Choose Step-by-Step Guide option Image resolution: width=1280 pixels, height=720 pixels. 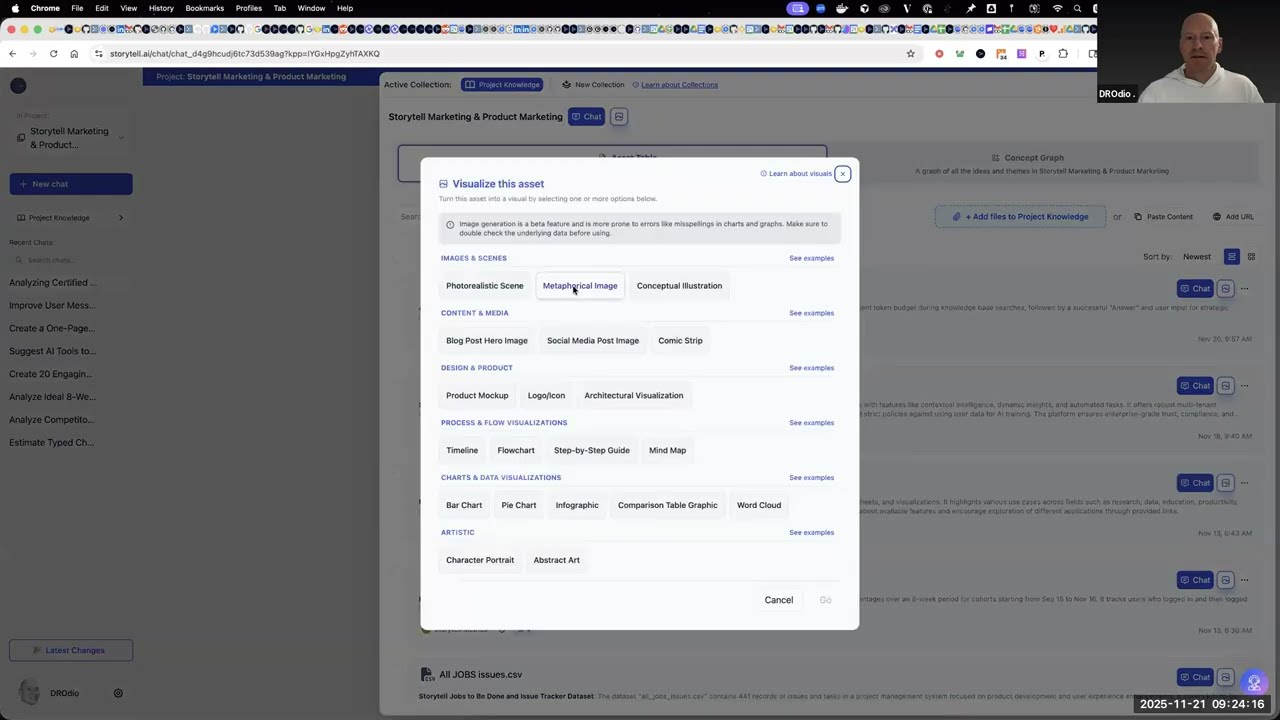pyautogui.click(x=592, y=451)
